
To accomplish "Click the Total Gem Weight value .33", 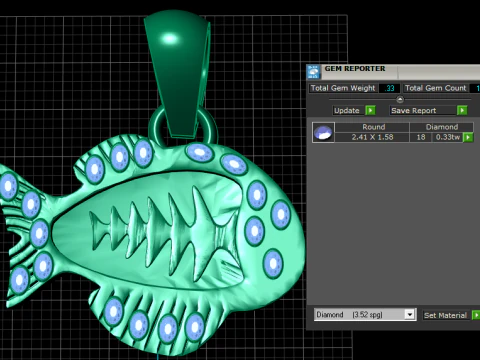I will coord(389,88).
